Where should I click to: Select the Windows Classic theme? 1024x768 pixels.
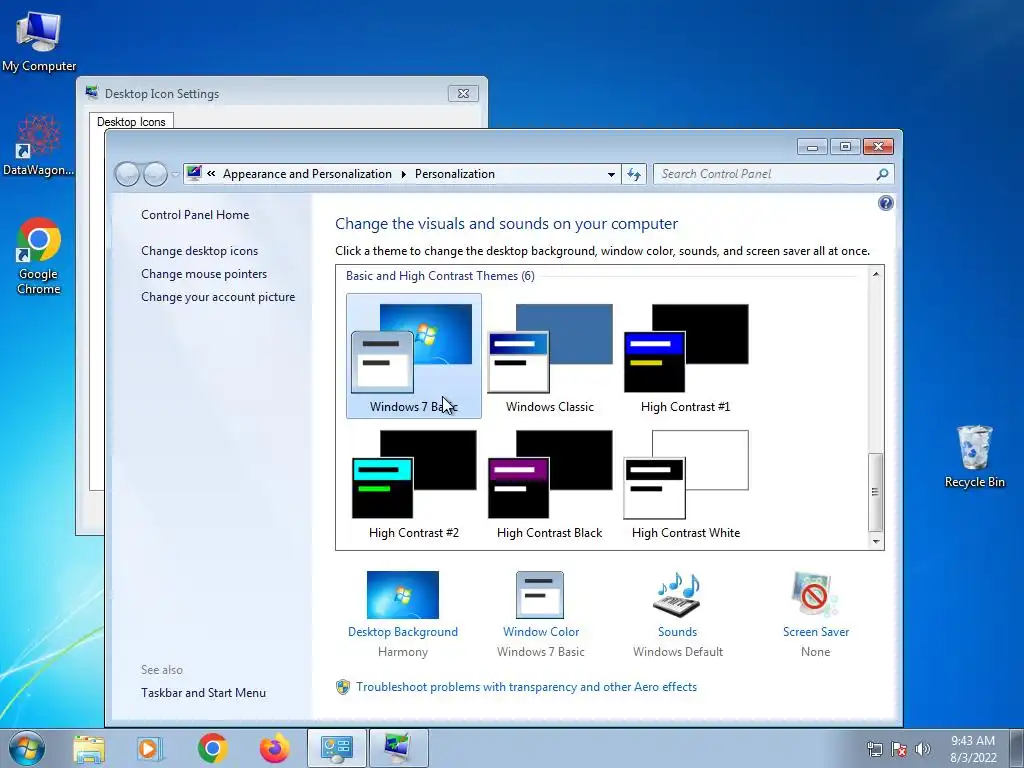(550, 356)
